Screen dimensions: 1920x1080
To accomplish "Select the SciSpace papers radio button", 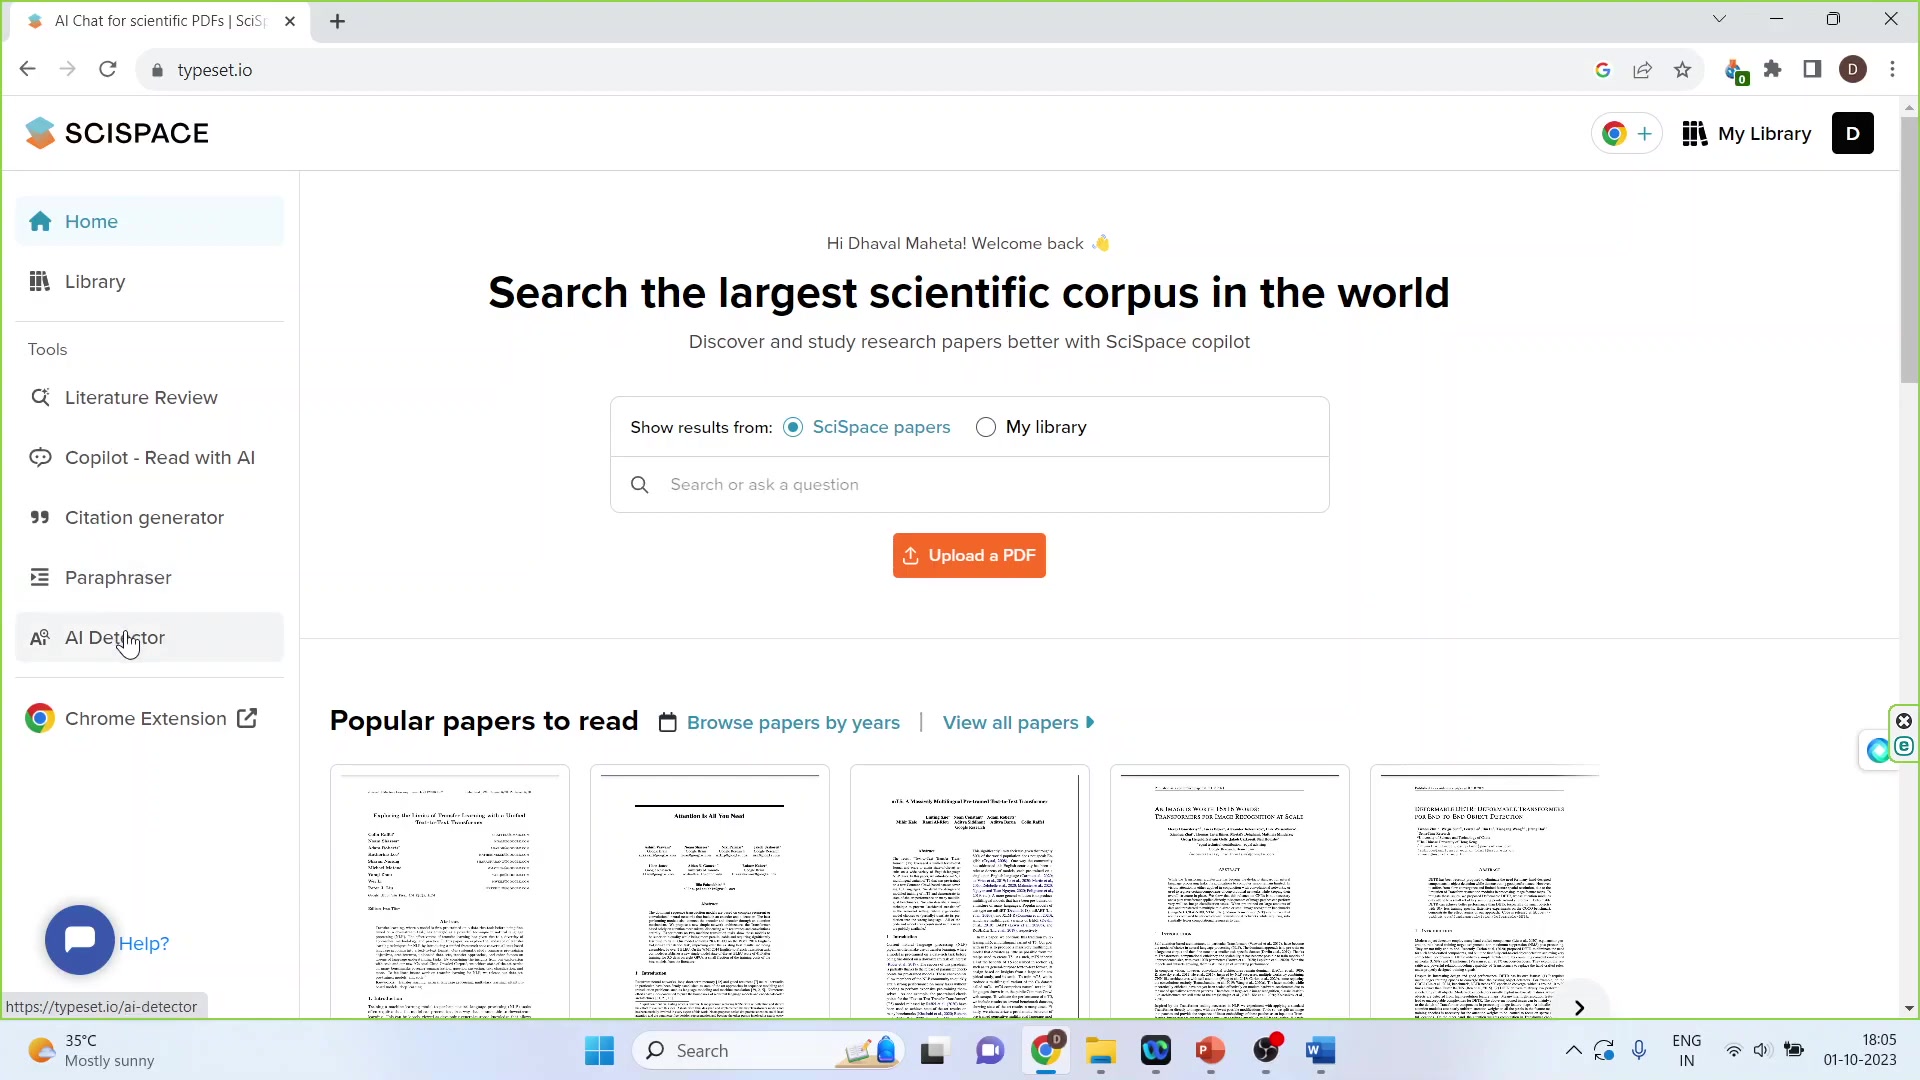I will [794, 427].
